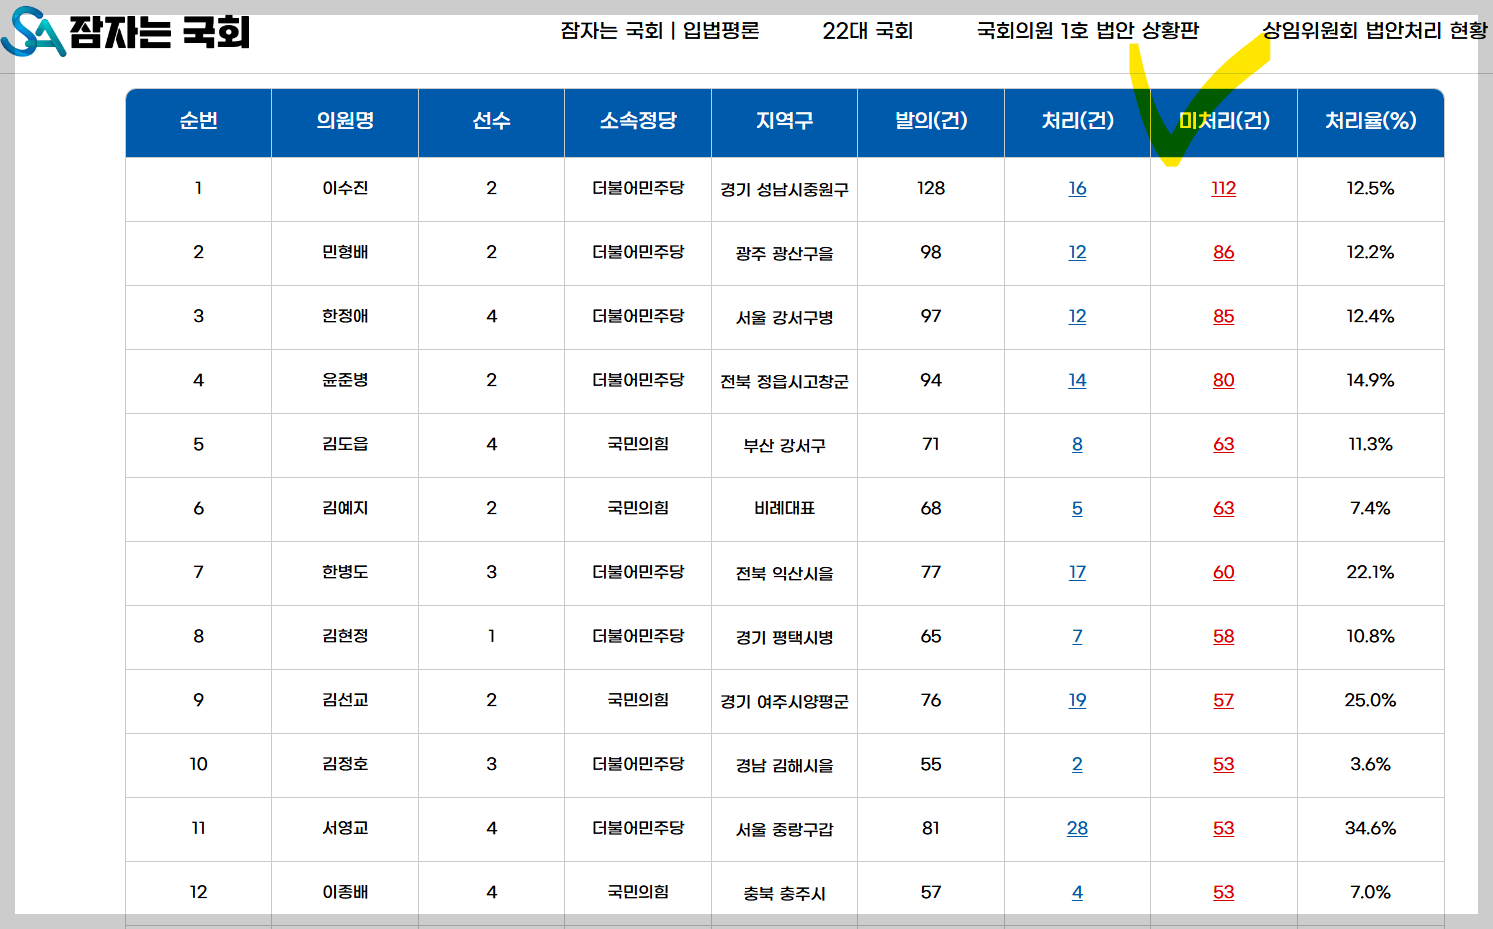Image resolution: width=1493 pixels, height=929 pixels.
Task: Open 김도읍's processed bills link 8
Action: coord(1077,444)
